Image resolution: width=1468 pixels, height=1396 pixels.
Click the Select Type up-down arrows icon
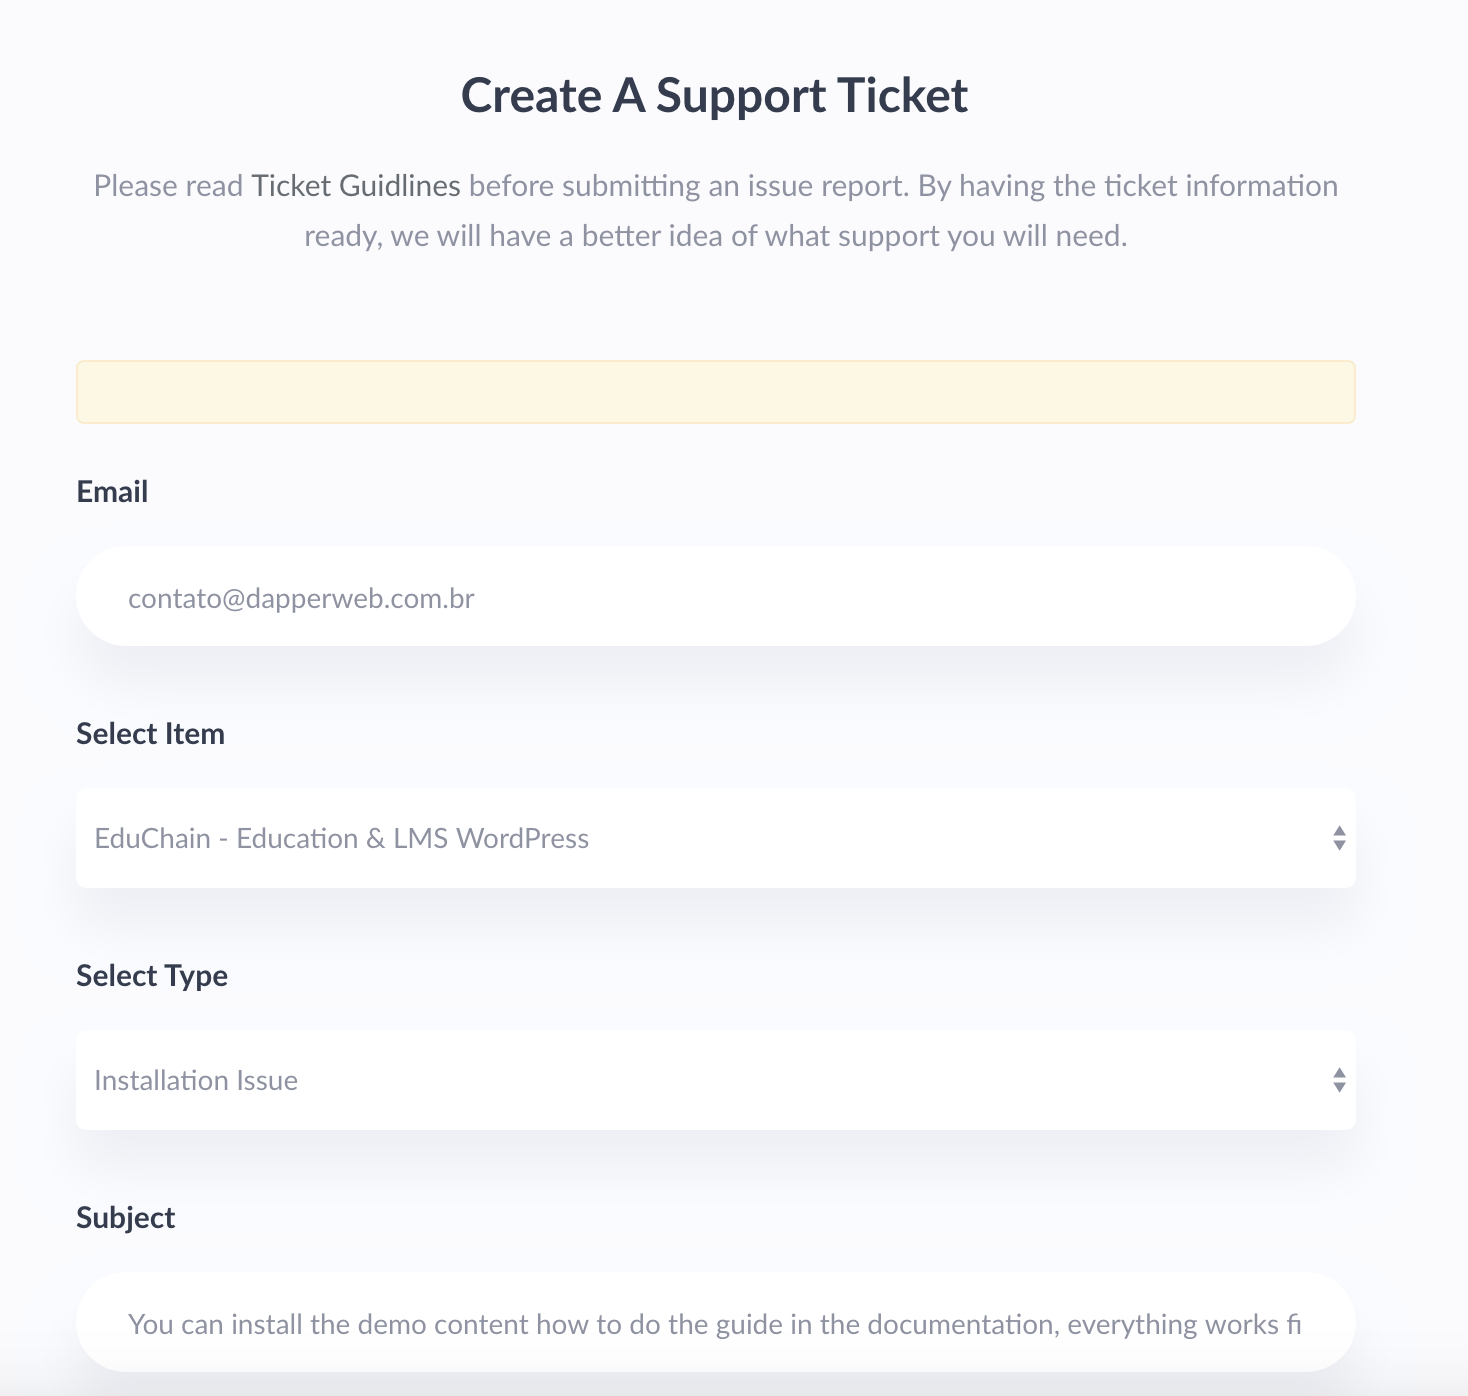1339,1080
